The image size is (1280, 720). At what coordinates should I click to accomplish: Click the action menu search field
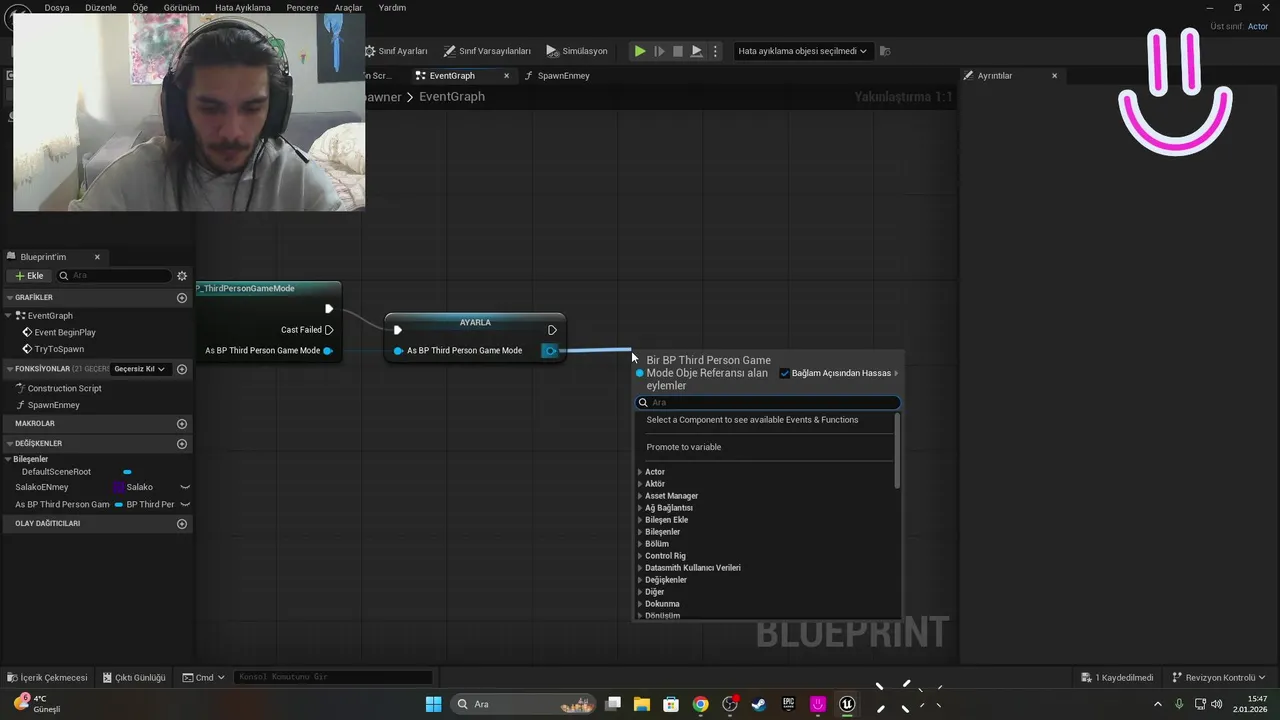click(x=768, y=403)
